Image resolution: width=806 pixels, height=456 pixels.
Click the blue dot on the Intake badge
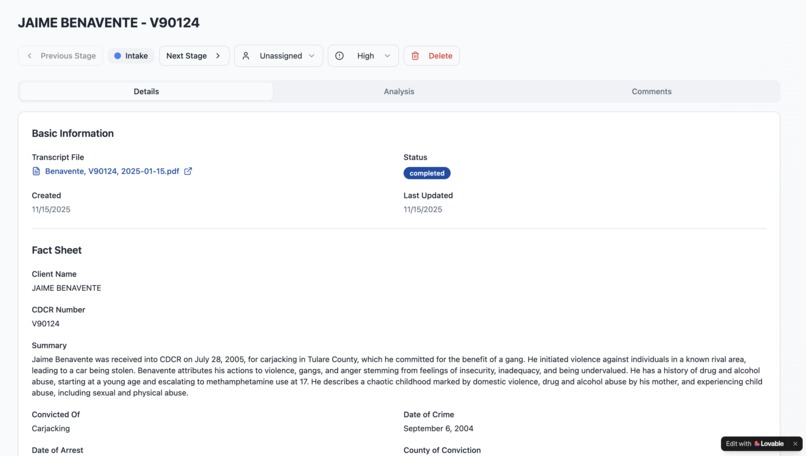point(117,56)
